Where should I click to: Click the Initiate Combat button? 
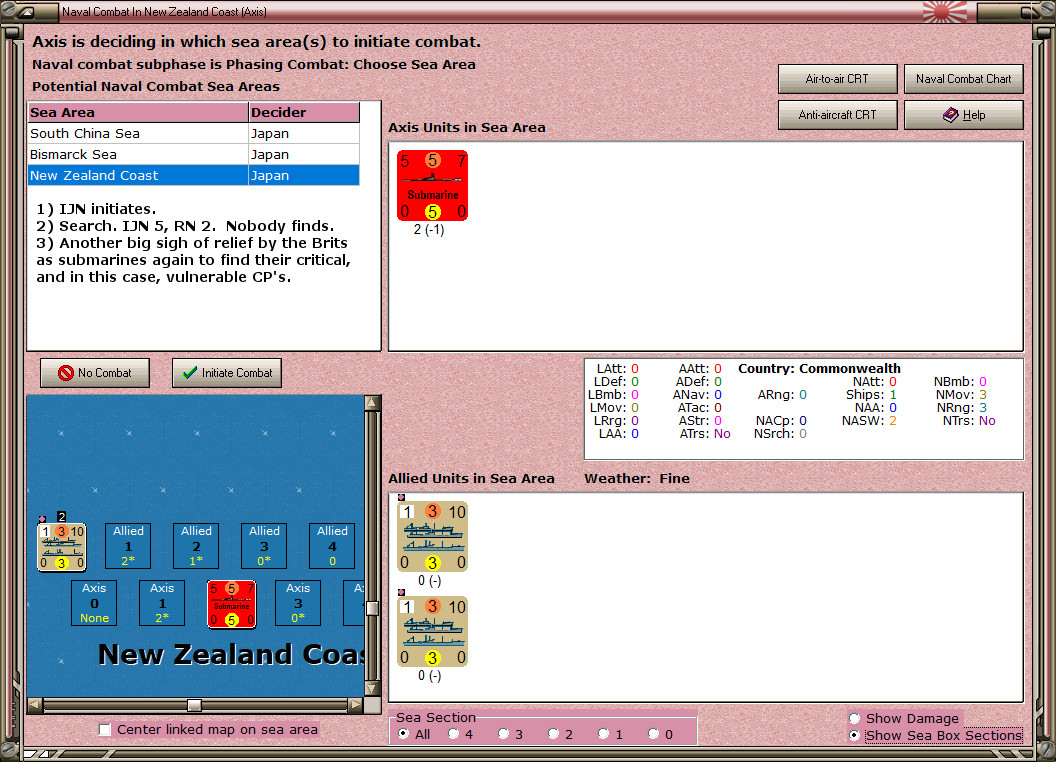[227, 373]
